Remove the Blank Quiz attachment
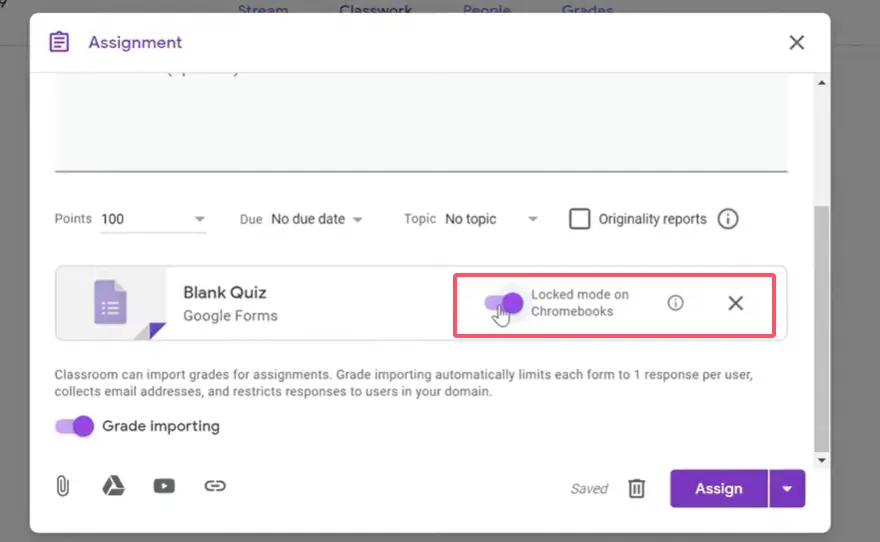 (735, 303)
